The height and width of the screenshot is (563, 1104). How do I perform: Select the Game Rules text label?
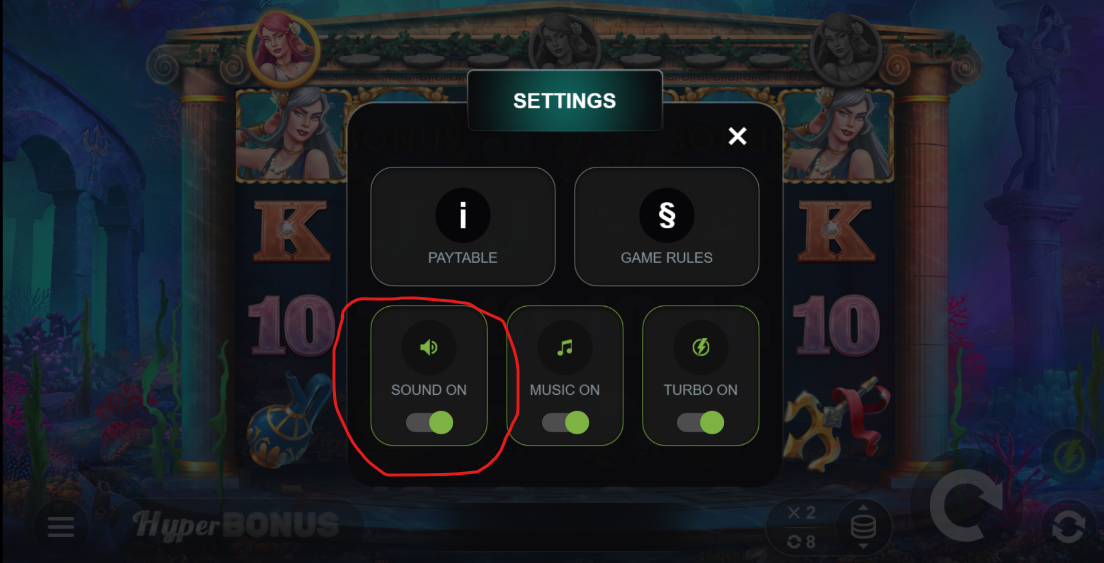tap(666, 258)
